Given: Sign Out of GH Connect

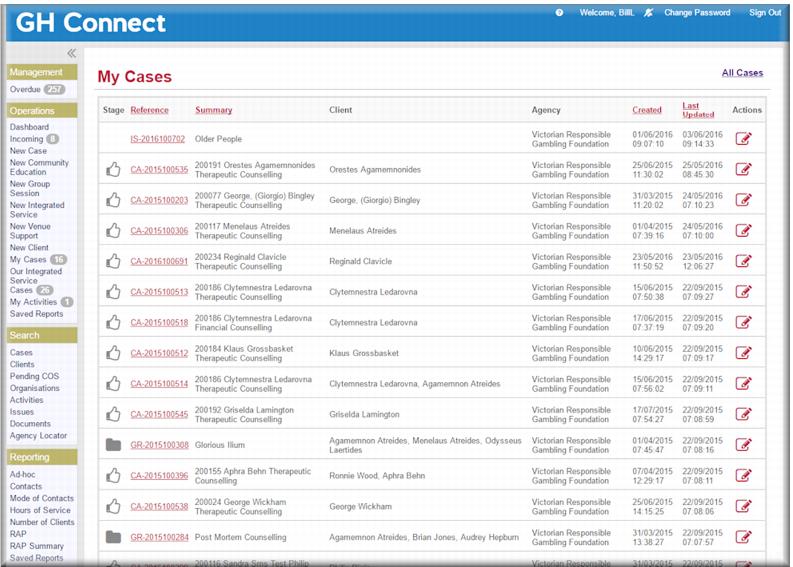Looking at the screenshot, I should (765, 13).
